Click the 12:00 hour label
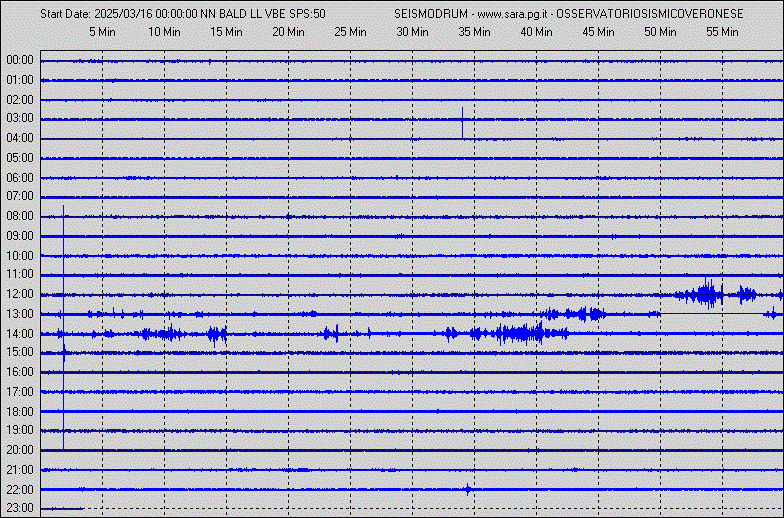The image size is (784, 518). point(20,294)
